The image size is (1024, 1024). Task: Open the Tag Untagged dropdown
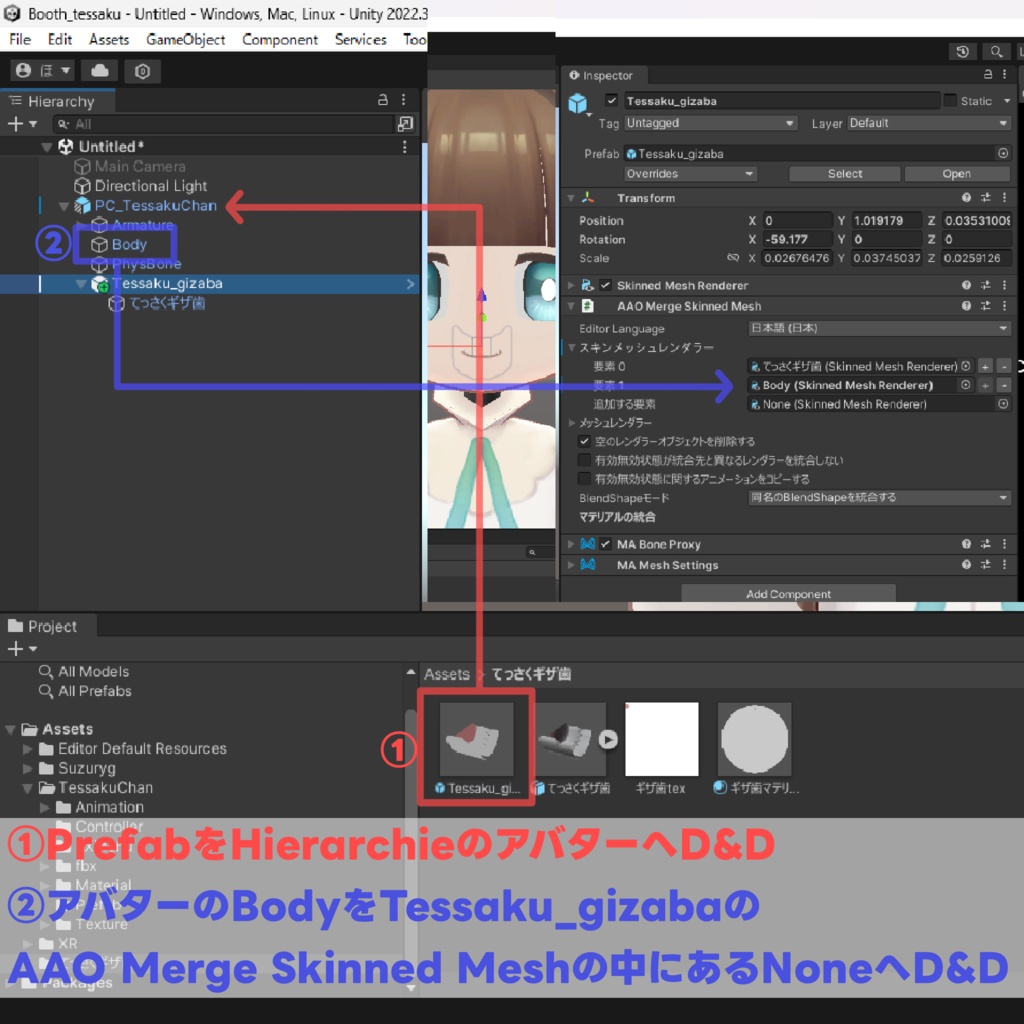(x=711, y=123)
